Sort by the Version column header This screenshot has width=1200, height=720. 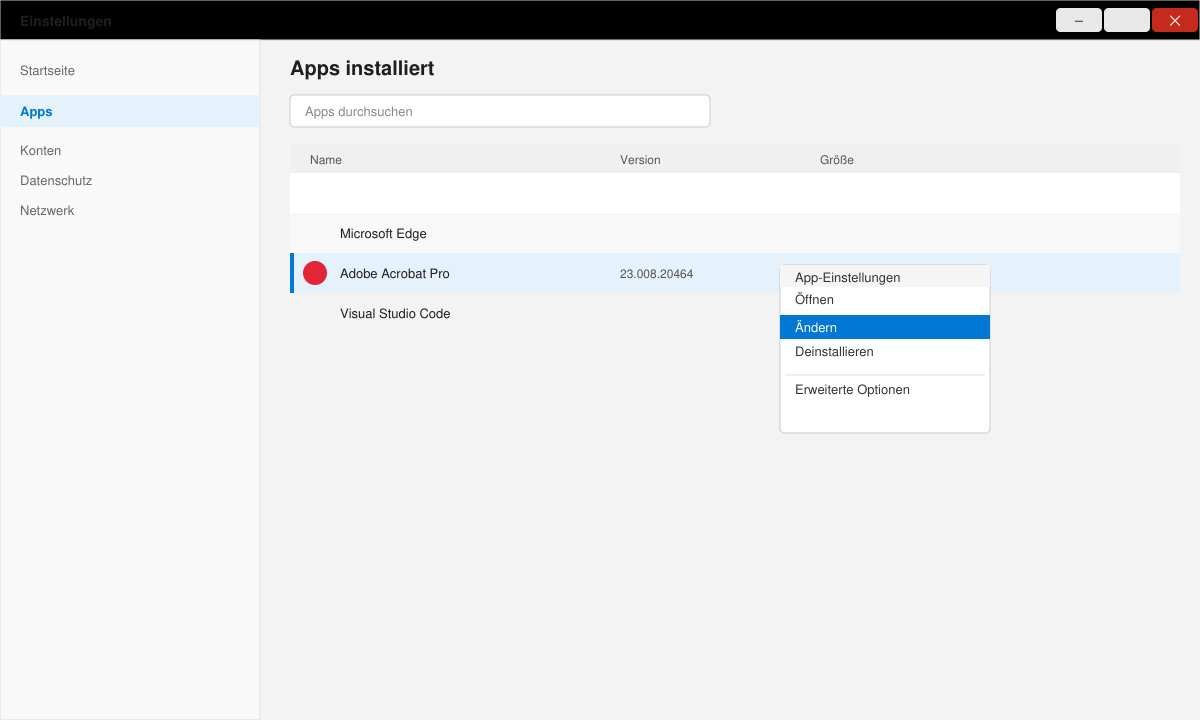(x=640, y=160)
